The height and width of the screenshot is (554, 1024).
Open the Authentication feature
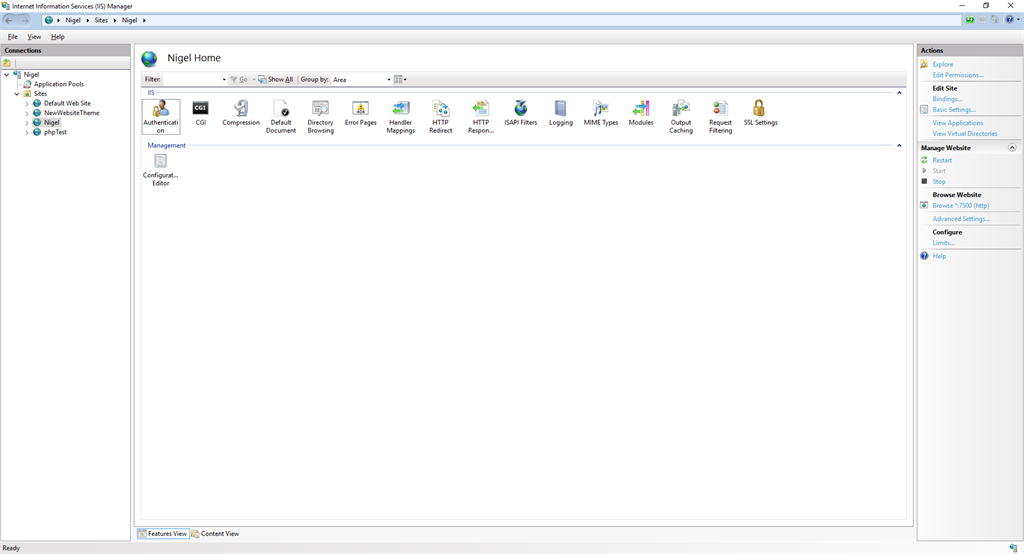tap(161, 116)
